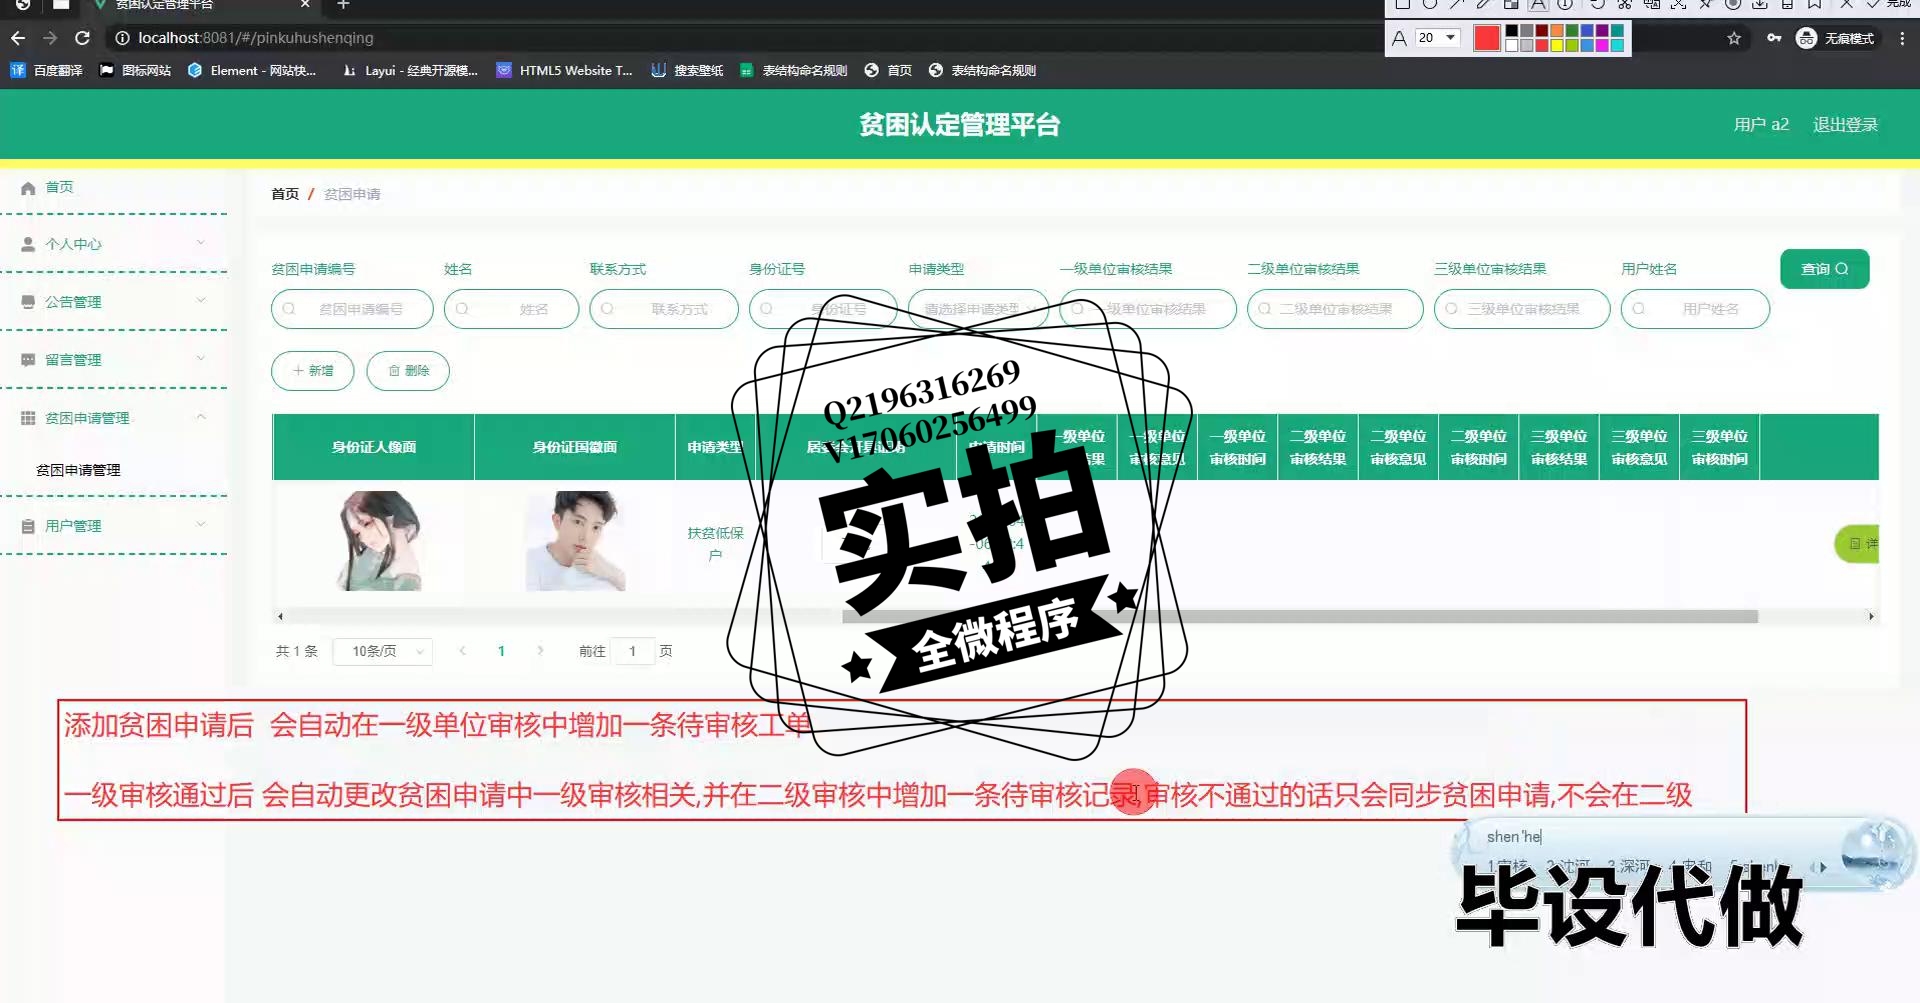Click the ID card portrait-side thumbnail

(x=379, y=541)
